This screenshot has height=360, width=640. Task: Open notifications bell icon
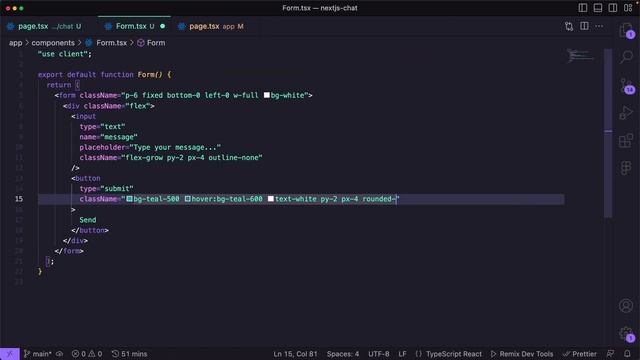627,354
